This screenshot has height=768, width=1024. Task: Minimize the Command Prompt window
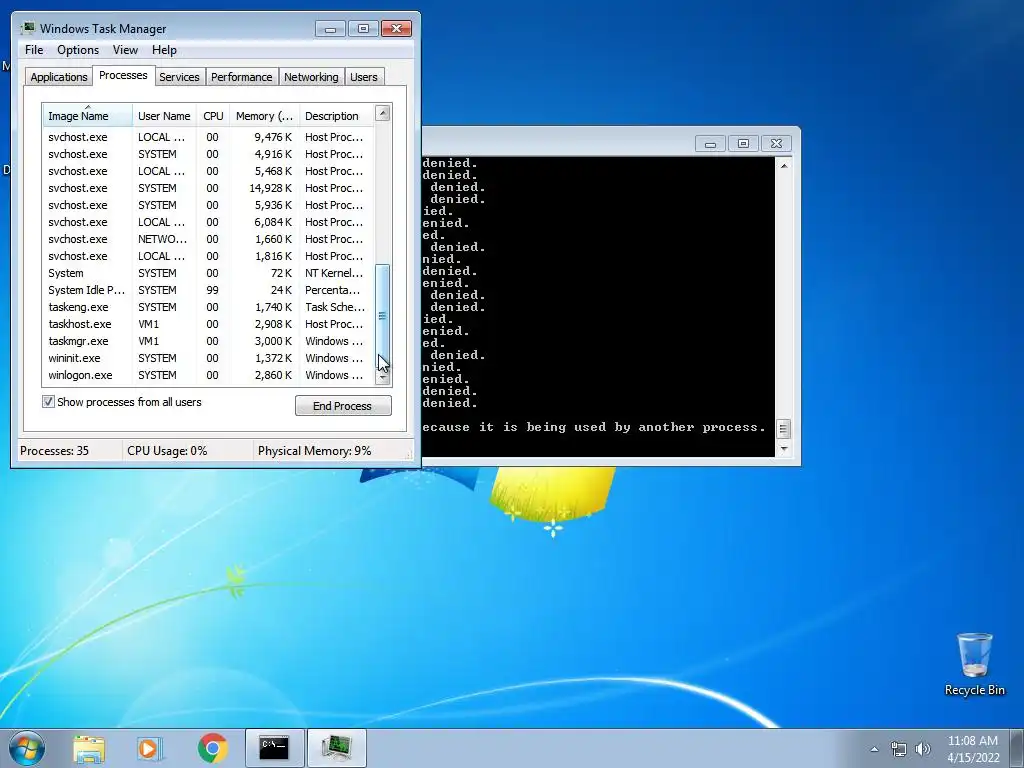[711, 144]
